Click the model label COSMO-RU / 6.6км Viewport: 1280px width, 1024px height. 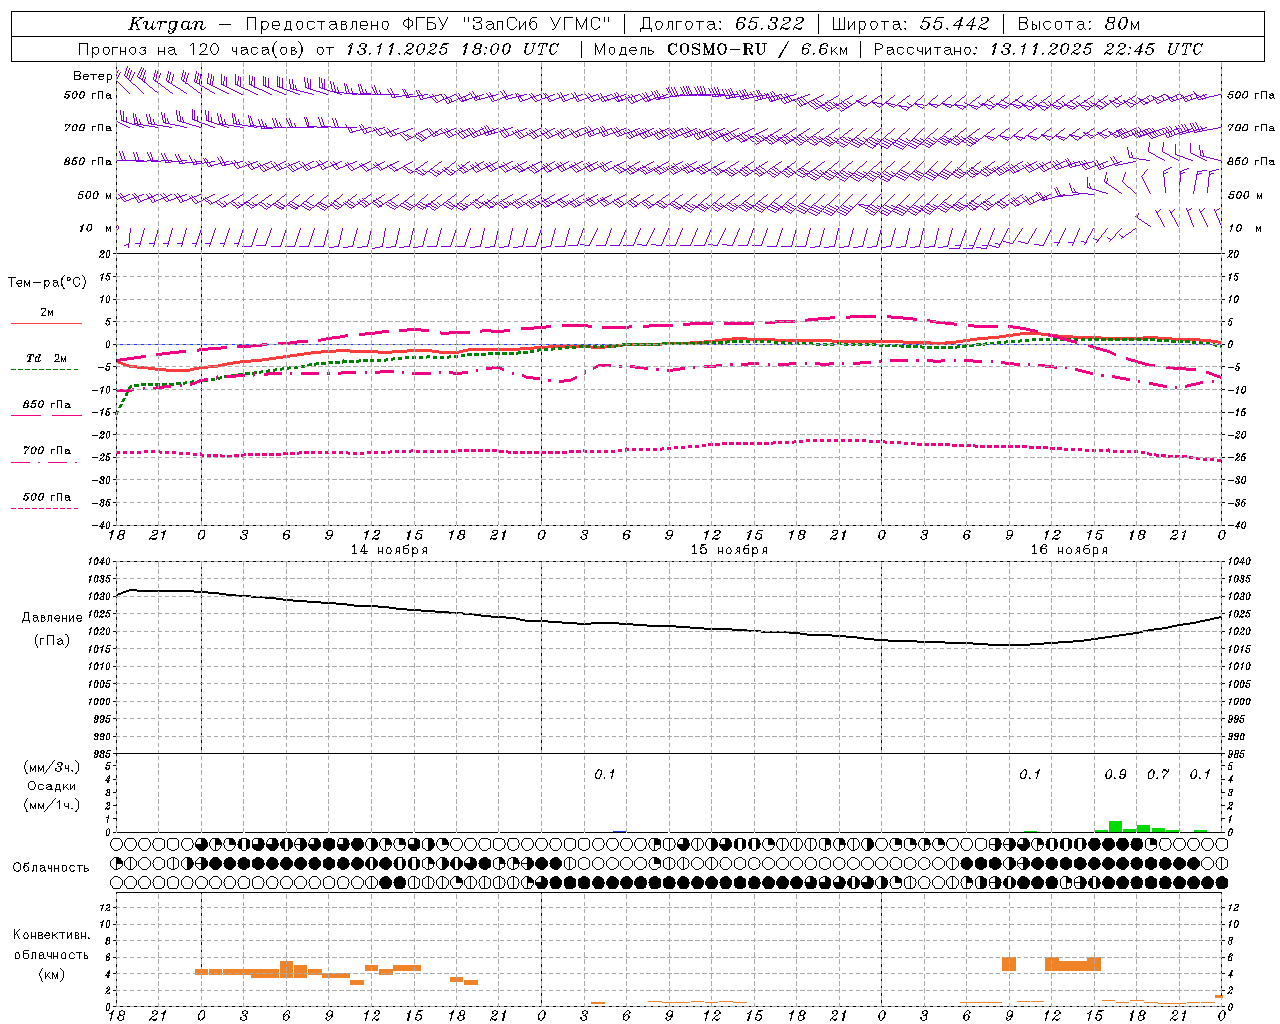757,49
